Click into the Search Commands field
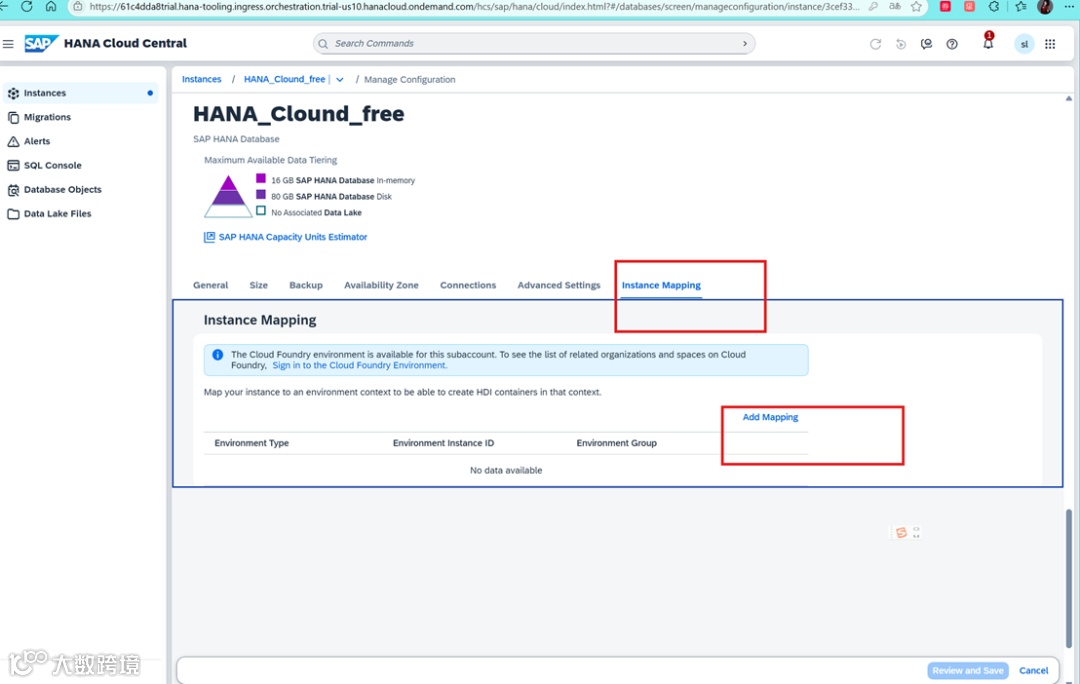The height and width of the screenshot is (684, 1080). (x=534, y=43)
